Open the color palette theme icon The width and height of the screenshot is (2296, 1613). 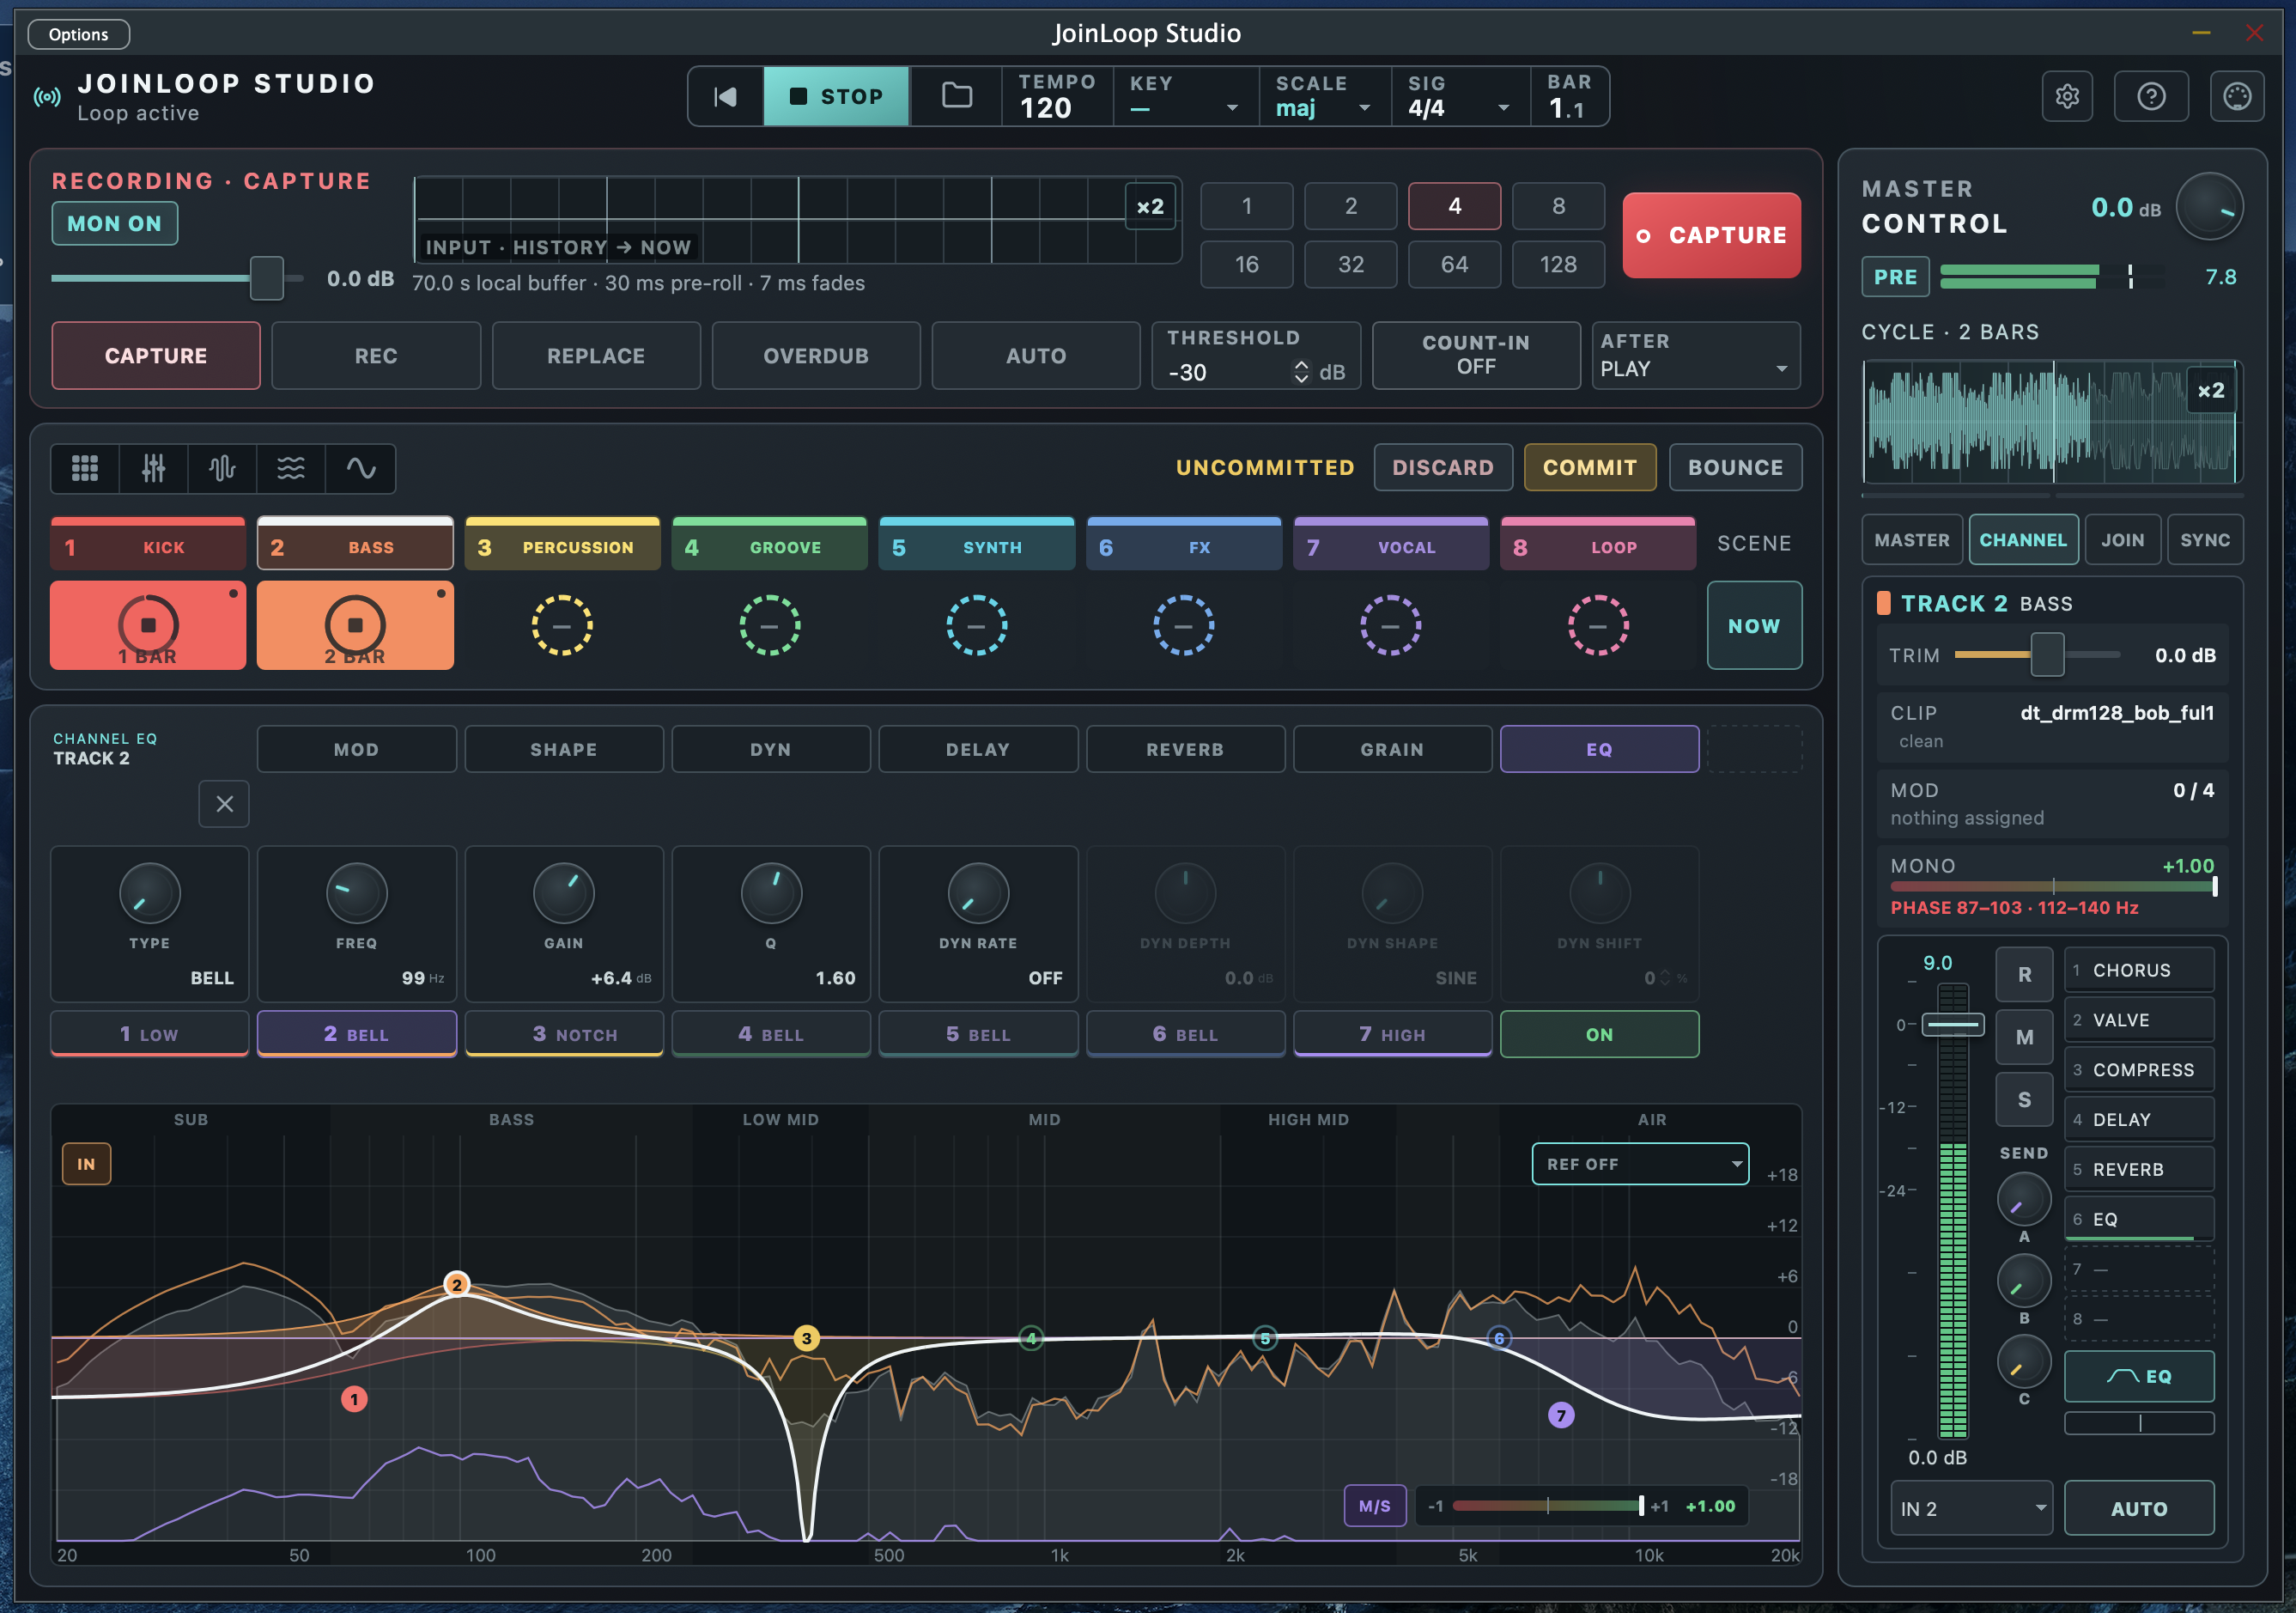(2237, 96)
